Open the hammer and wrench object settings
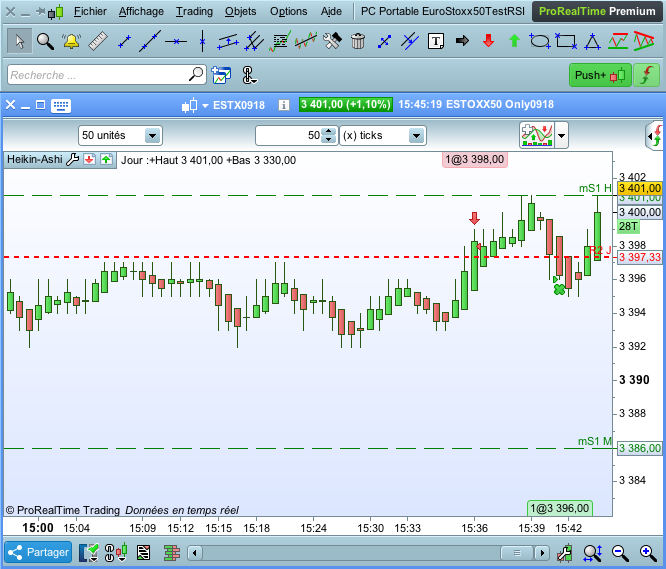 click(x=332, y=41)
